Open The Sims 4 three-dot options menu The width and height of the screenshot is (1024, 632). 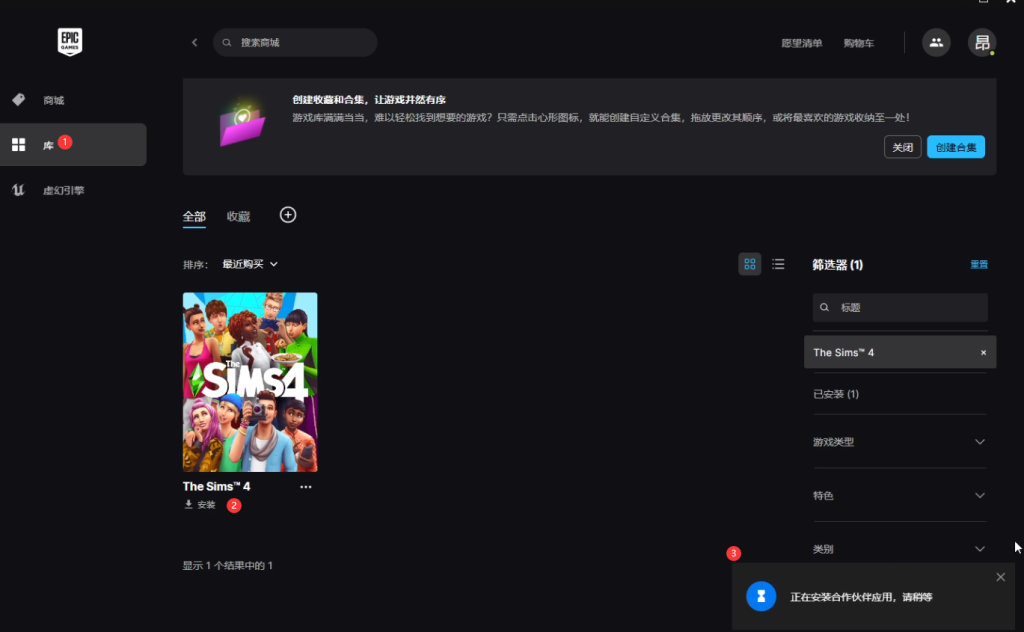point(306,487)
